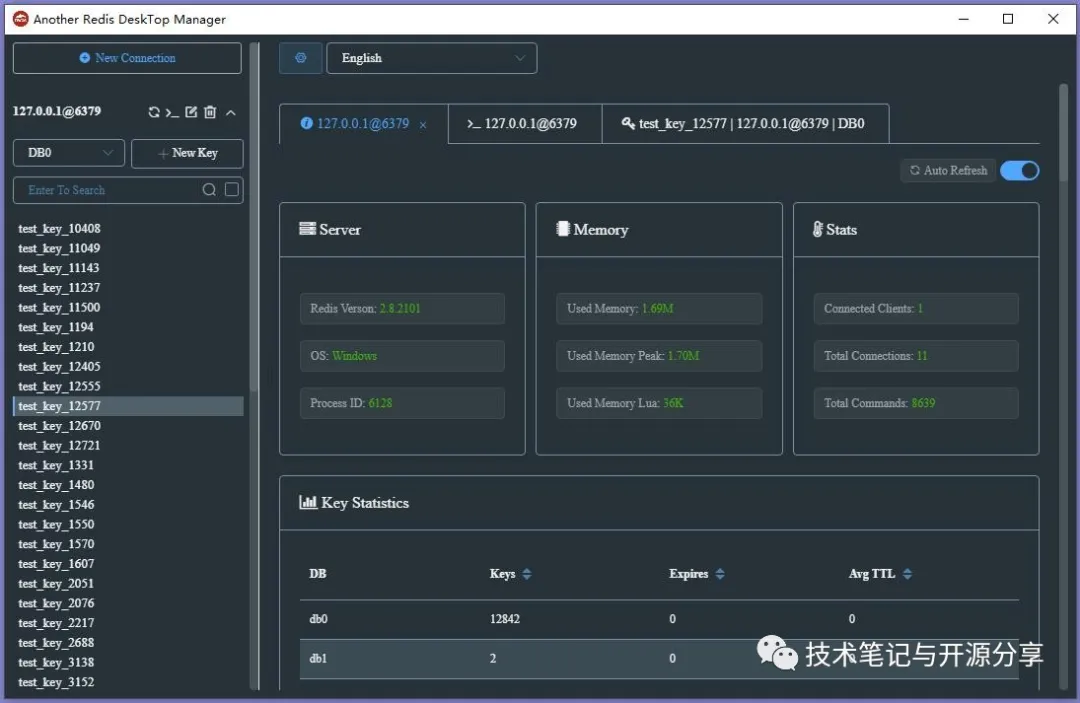This screenshot has width=1080, height=703.
Task: Click the Process ID 6128 field
Action: point(402,403)
